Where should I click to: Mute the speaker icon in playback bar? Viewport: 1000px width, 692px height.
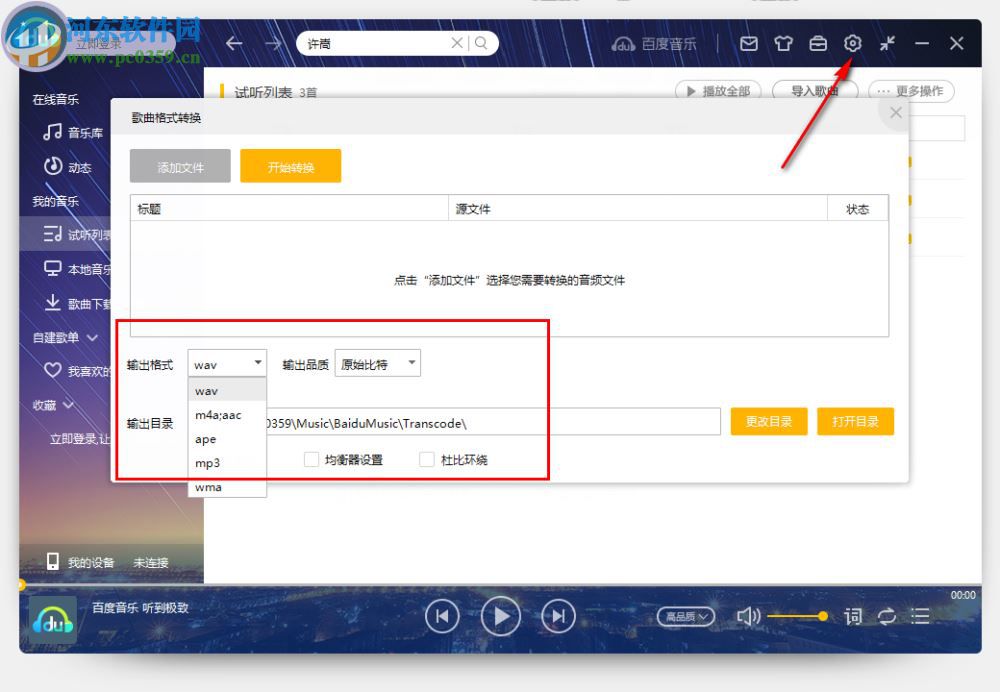(x=749, y=616)
